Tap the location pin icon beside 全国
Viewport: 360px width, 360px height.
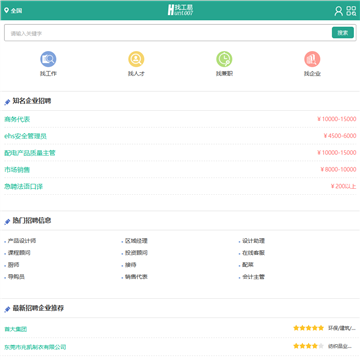point(6,10)
